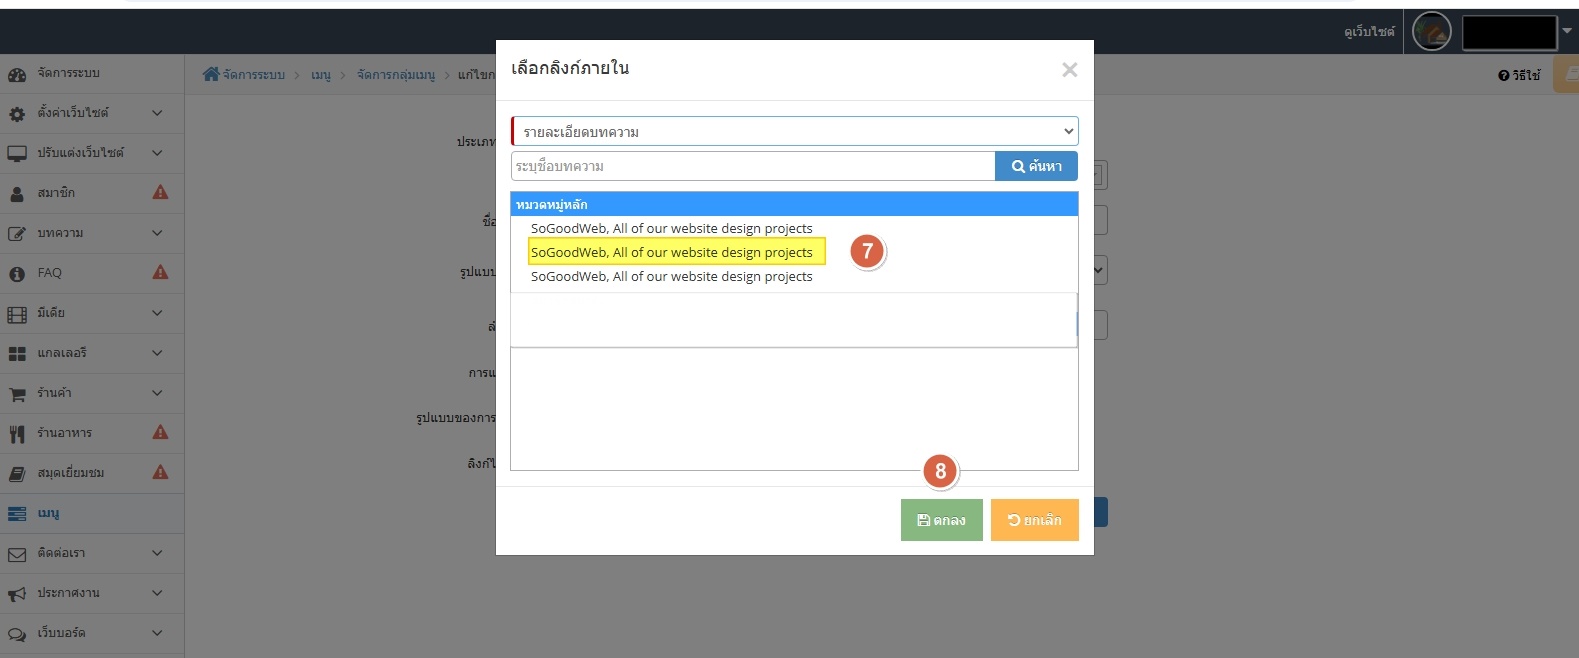Screen dimensions: 1579x658
Task: Click the ดูเว็บไซต์ link in the top bar
Action: click(x=1369, y=32)
